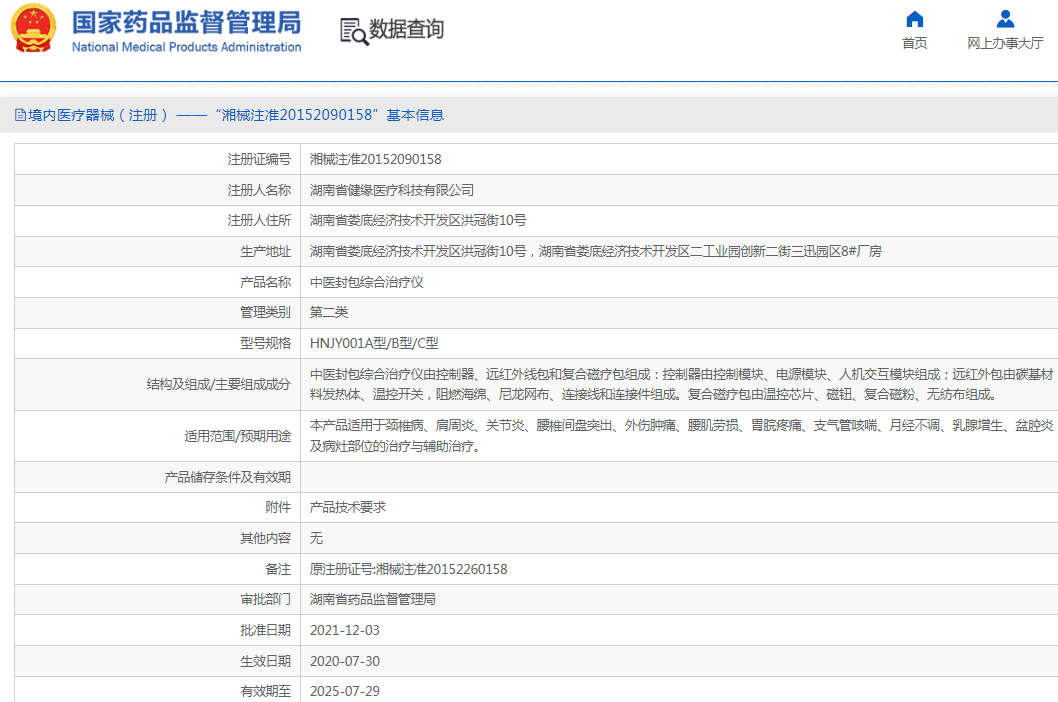Click approval department 湖南省药品监督管理局

(372, 600)
